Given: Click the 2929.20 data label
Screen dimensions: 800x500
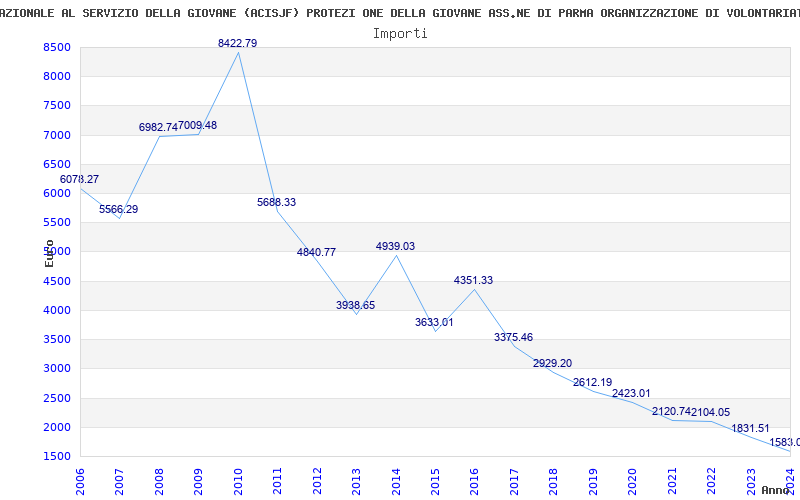Looking at the screenshot, I should tap(553, 363).
